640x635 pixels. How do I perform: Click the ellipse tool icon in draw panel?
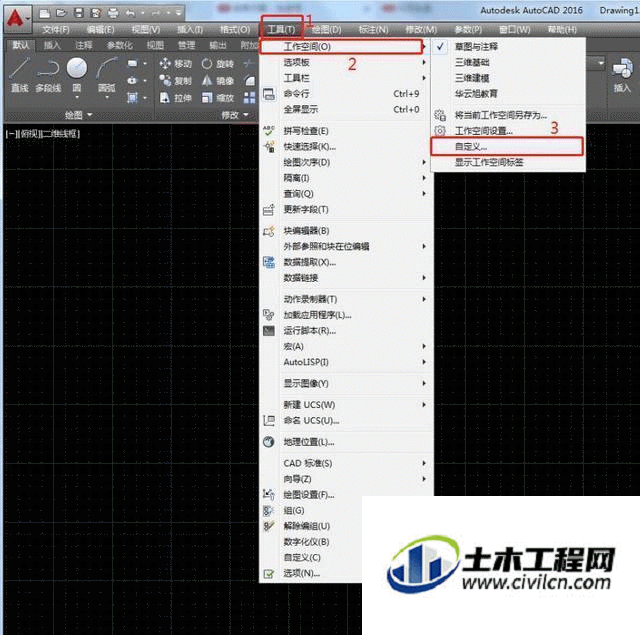click(x=132, y=80)
